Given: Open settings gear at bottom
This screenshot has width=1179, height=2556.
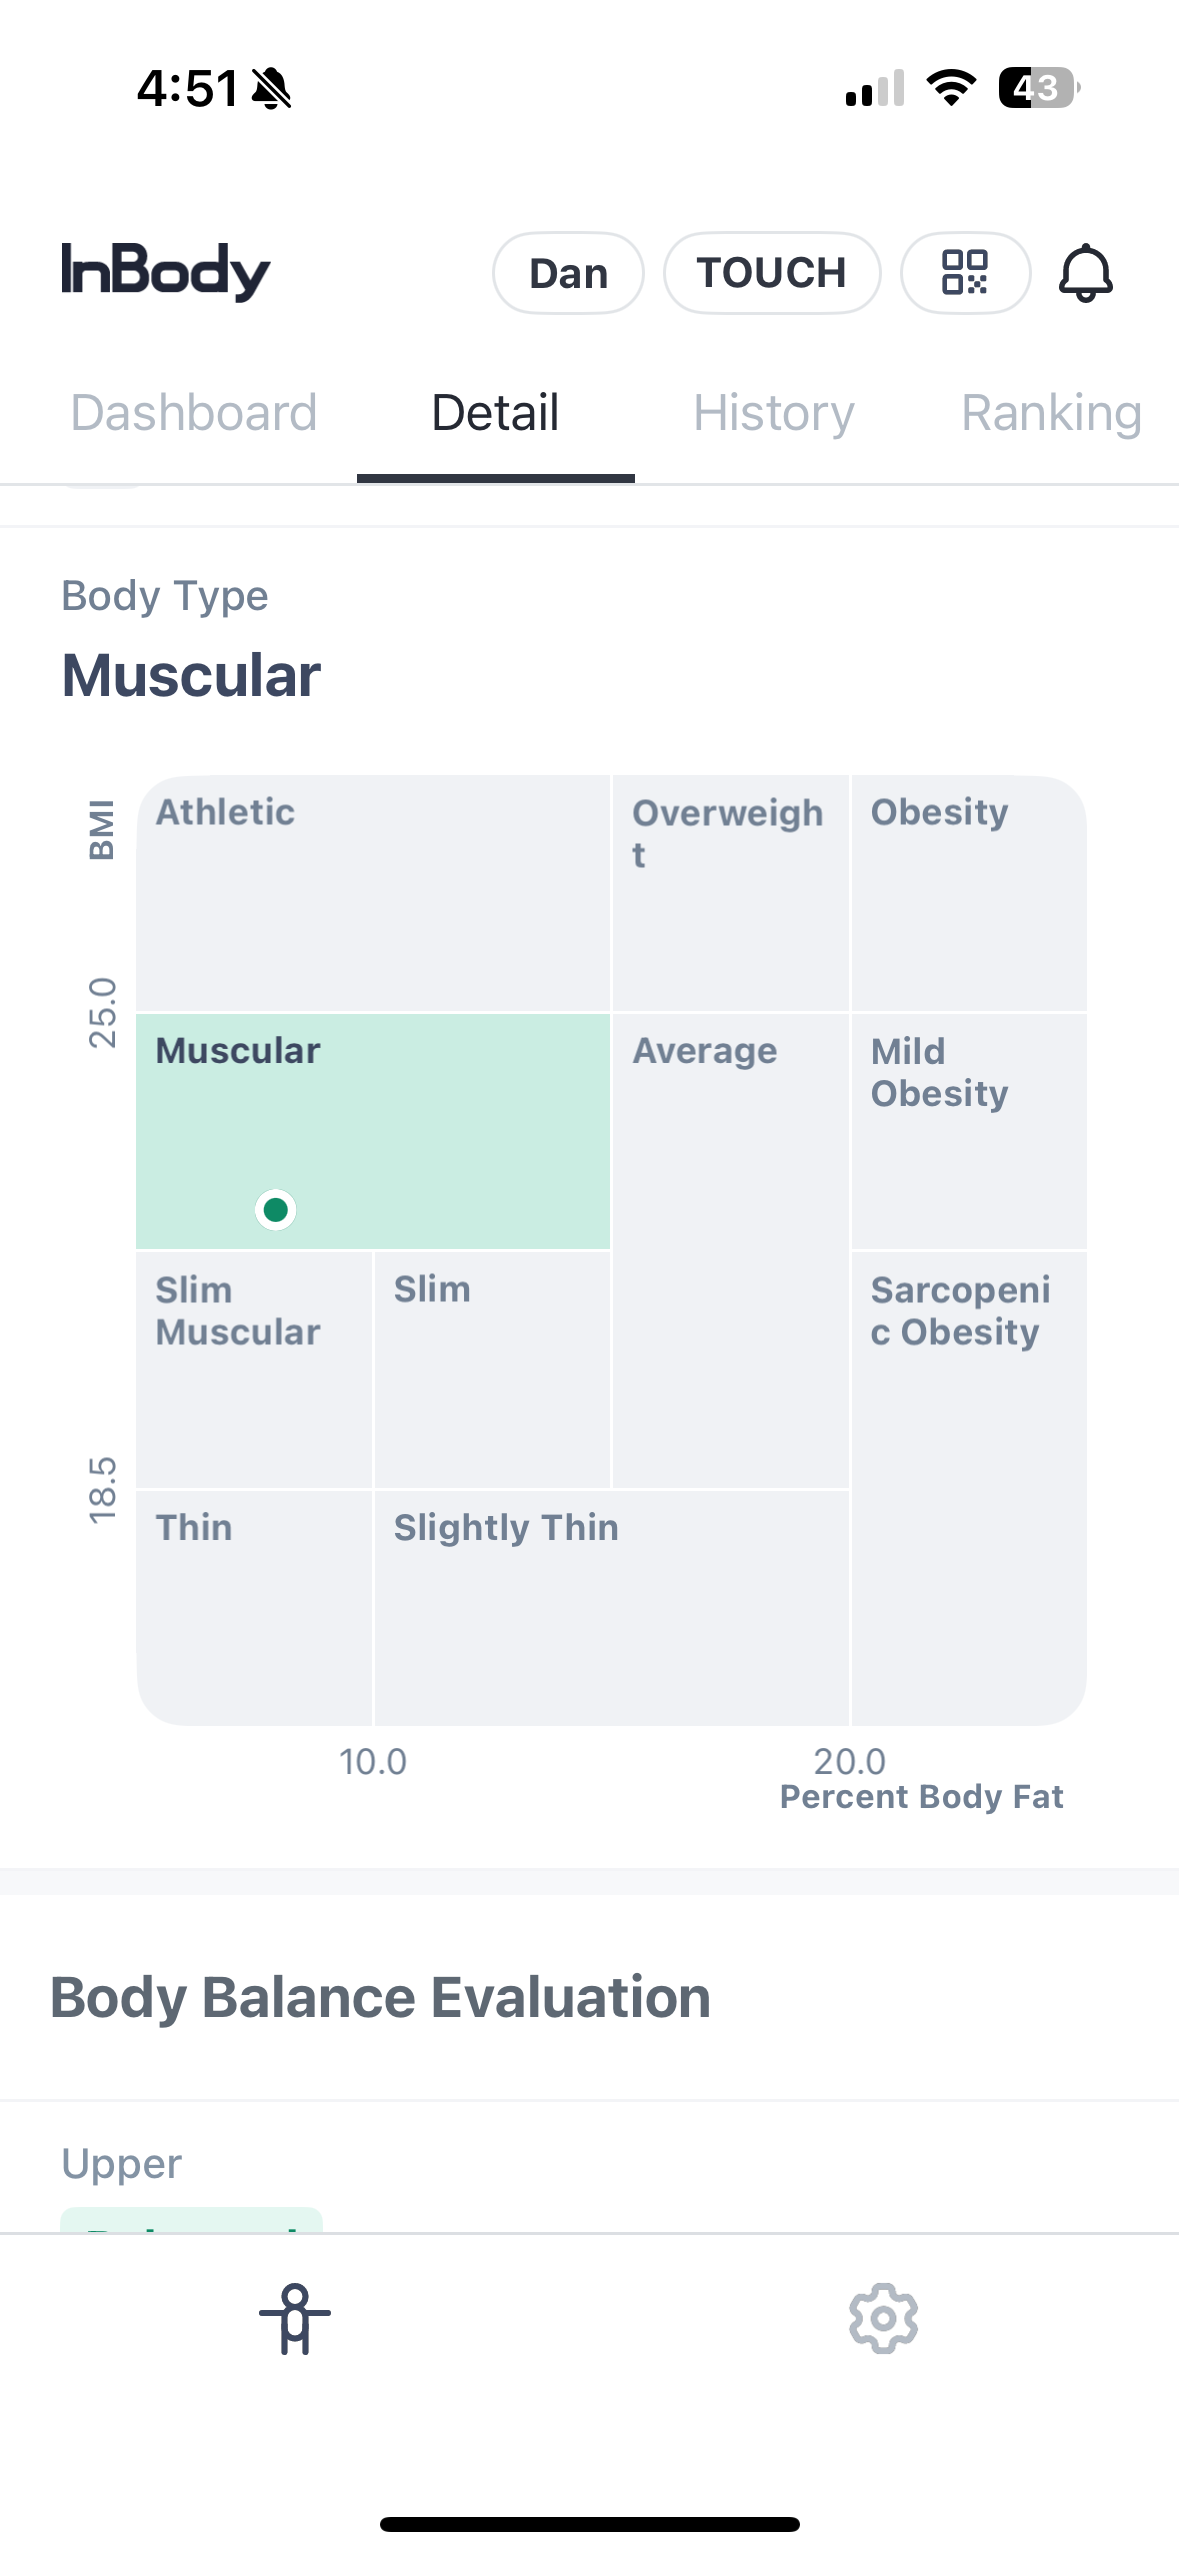Looking at the screenshot, I should (883, 2318).
